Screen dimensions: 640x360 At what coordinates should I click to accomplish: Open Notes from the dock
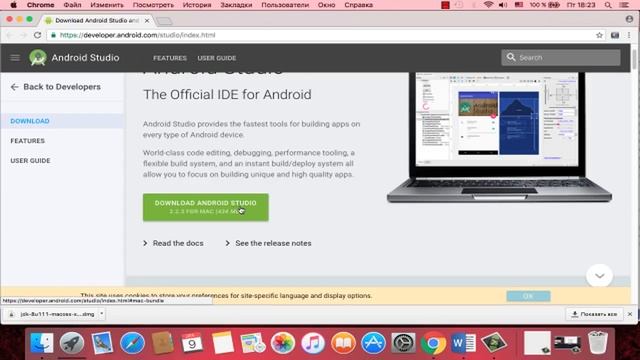[222, 342]
